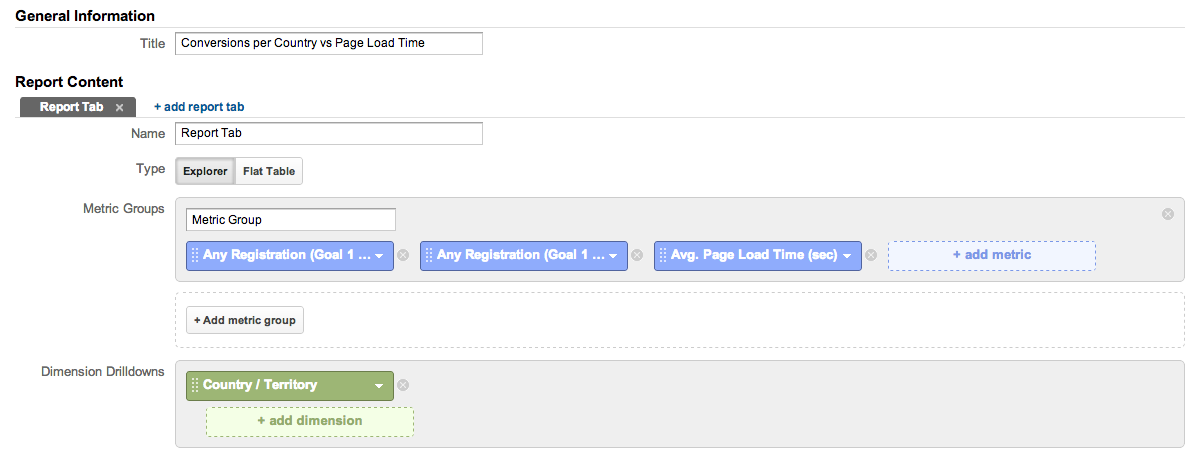Delete the entire Metric Group via corner x

click(x=1167, y=214)
